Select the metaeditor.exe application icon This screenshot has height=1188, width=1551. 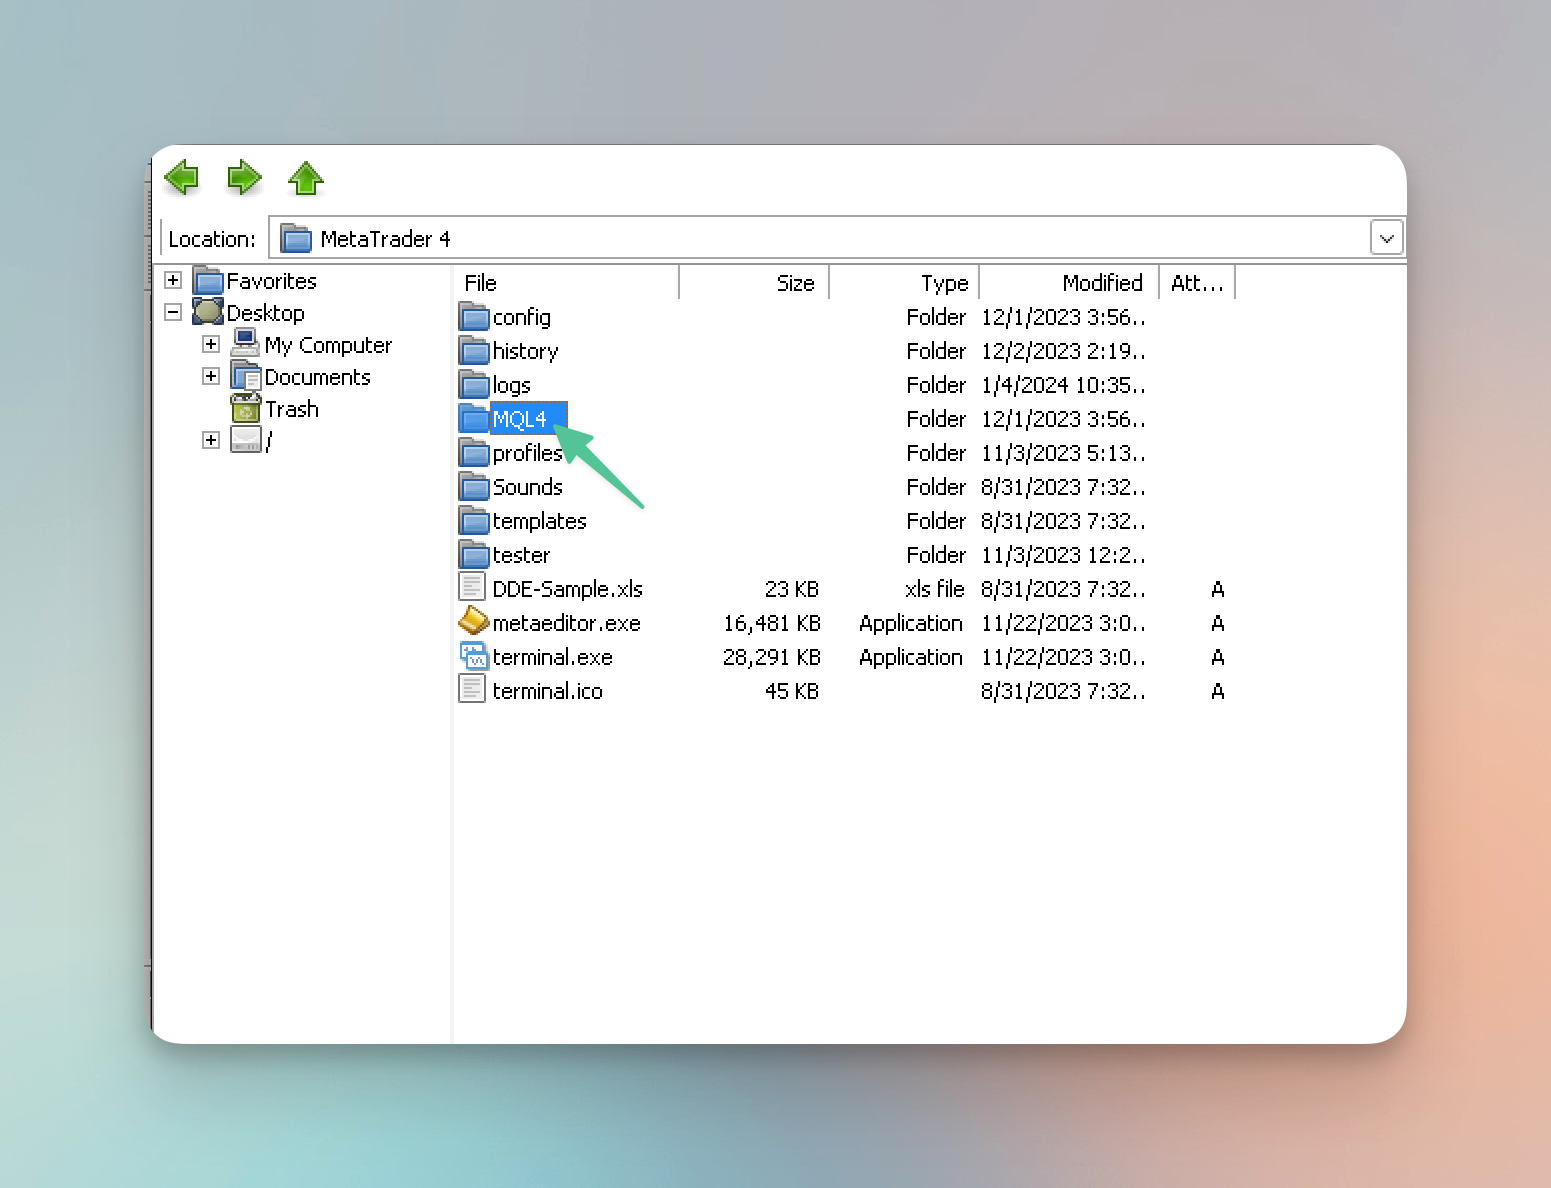pos(474,622)
